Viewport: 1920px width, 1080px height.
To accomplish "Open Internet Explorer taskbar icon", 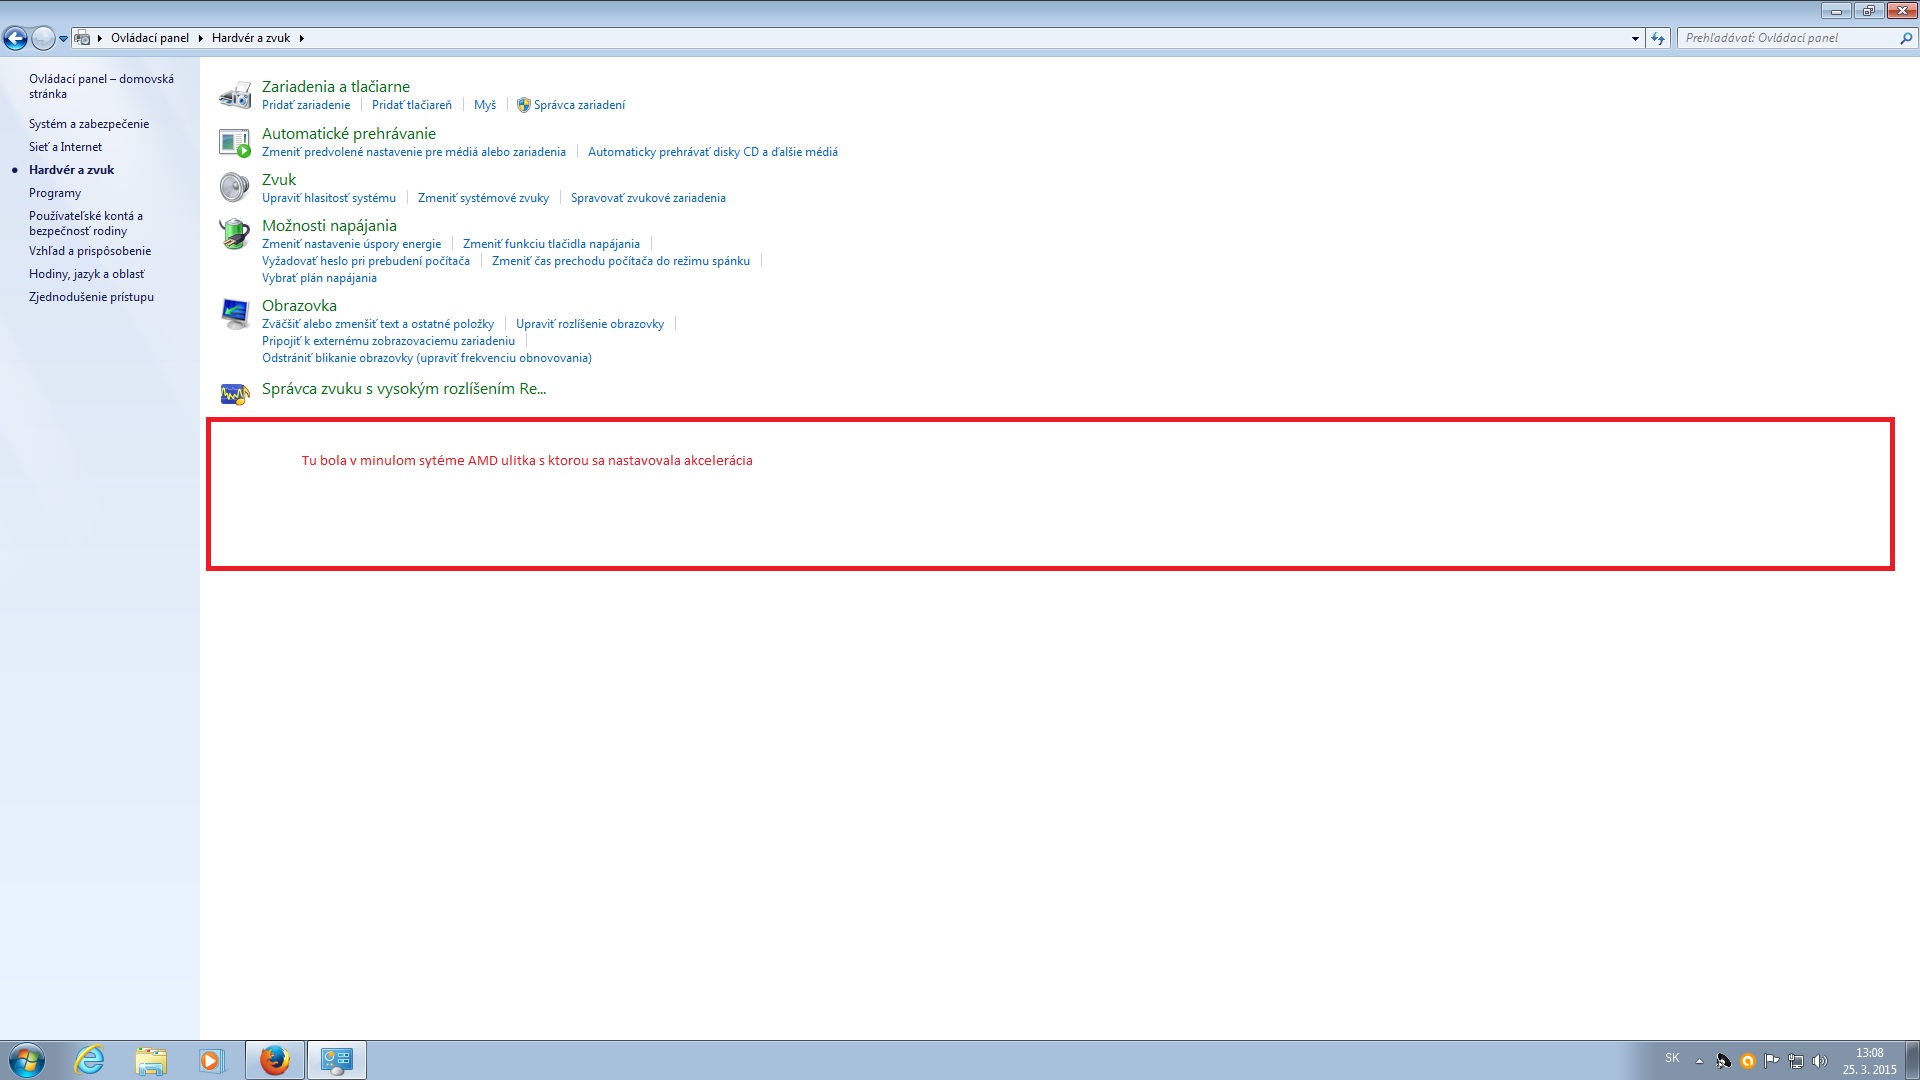I will (x=90, y=1060).
